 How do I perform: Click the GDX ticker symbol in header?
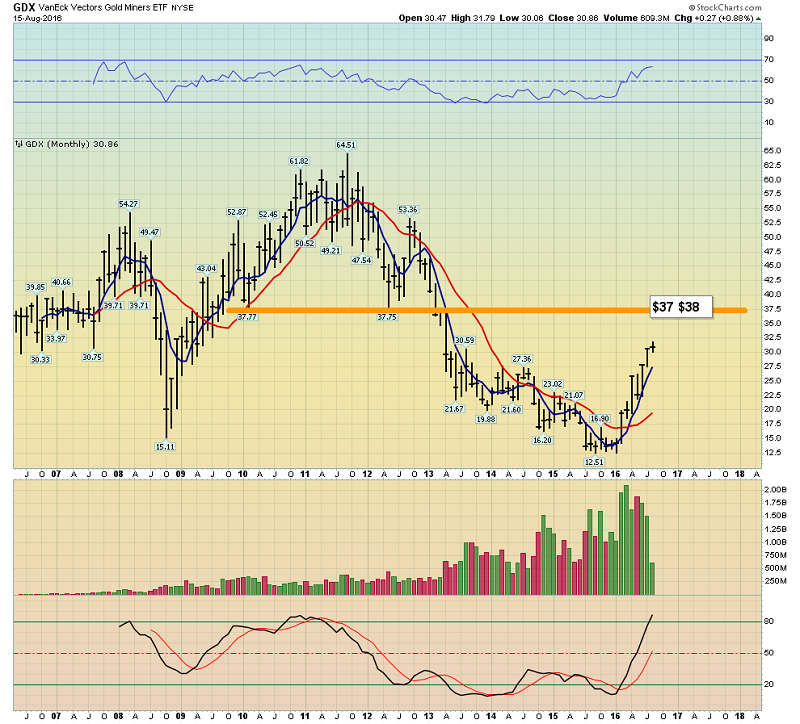[x=24, y=7]
